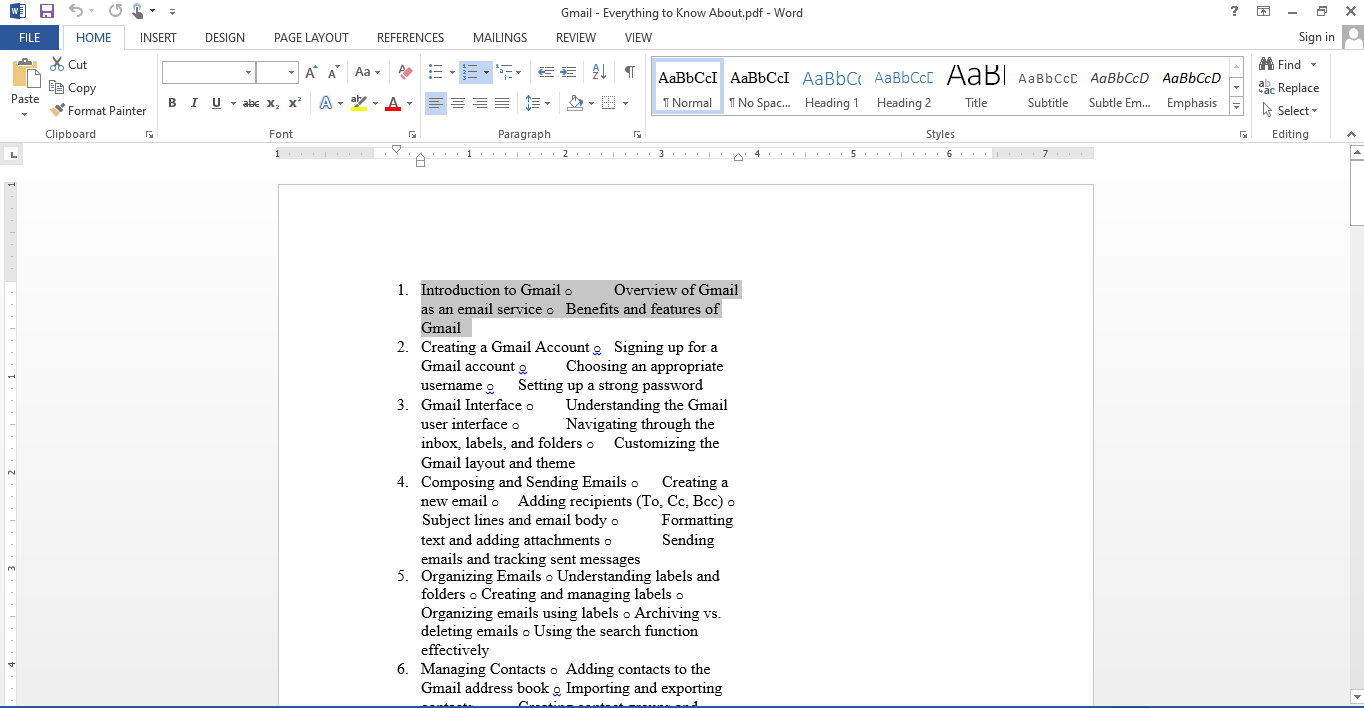Toggle Italic formatting

193,103
